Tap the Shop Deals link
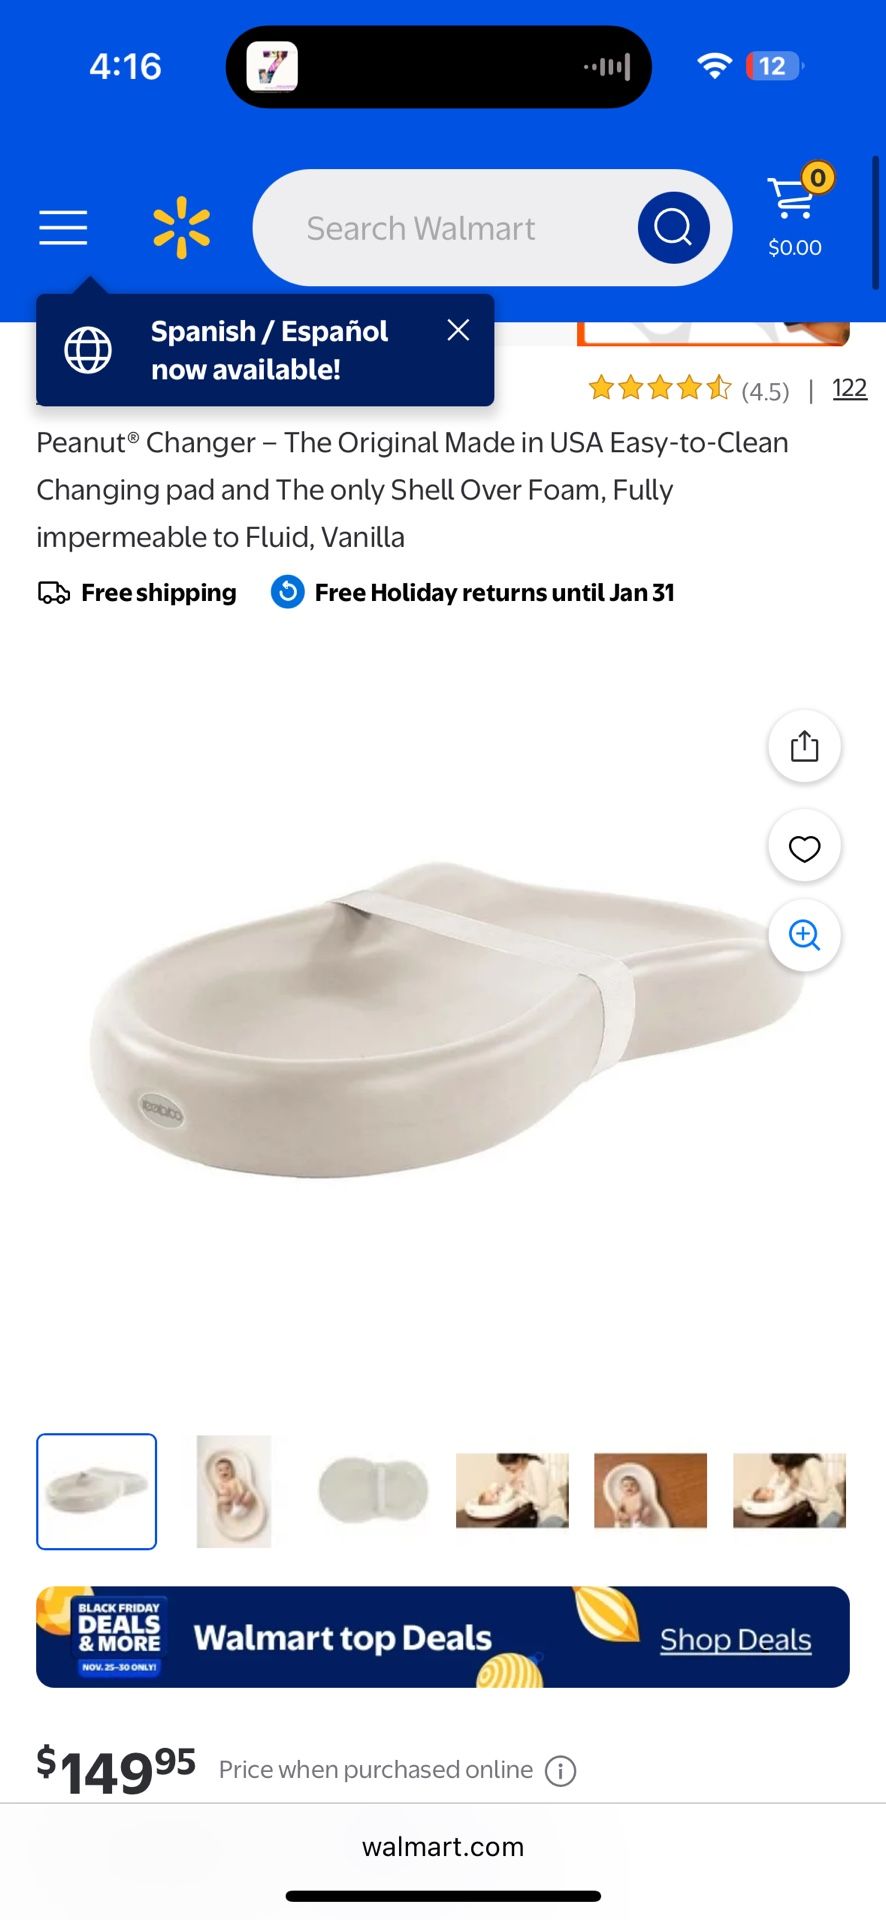Image resolution: width=886 pixels, height=1920 pixels. 735,1640
